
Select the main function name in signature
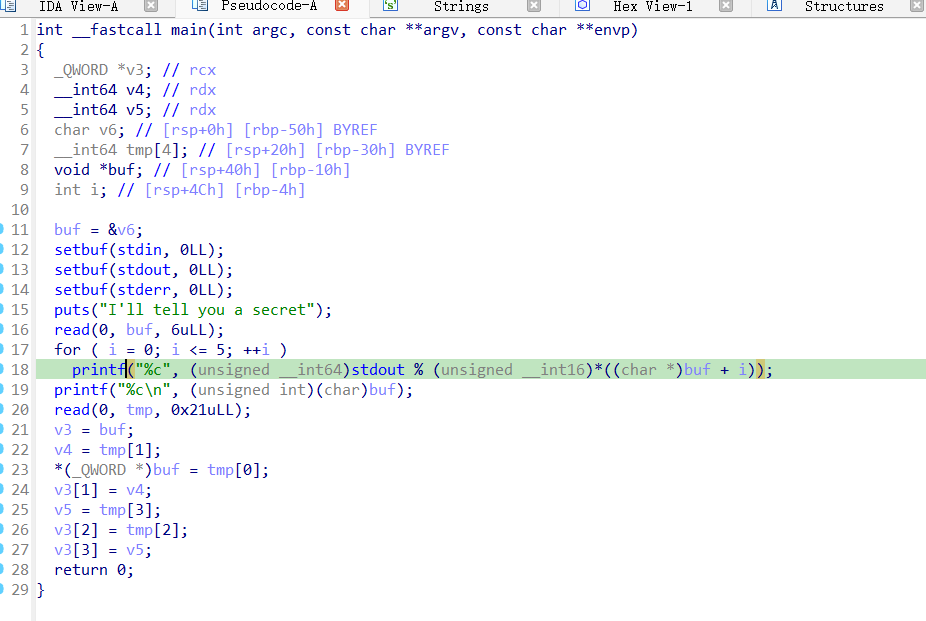click(x=190, y=30)
